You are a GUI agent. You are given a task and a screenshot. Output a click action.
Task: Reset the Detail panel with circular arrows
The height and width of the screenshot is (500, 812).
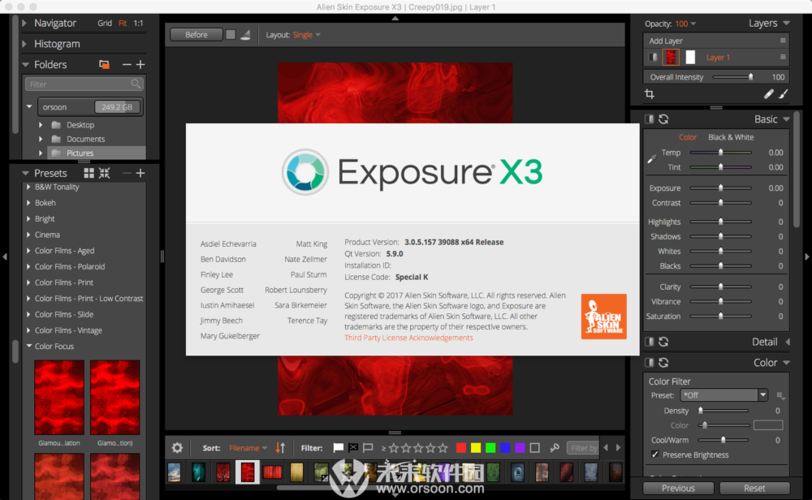click(x=663, y=342)
